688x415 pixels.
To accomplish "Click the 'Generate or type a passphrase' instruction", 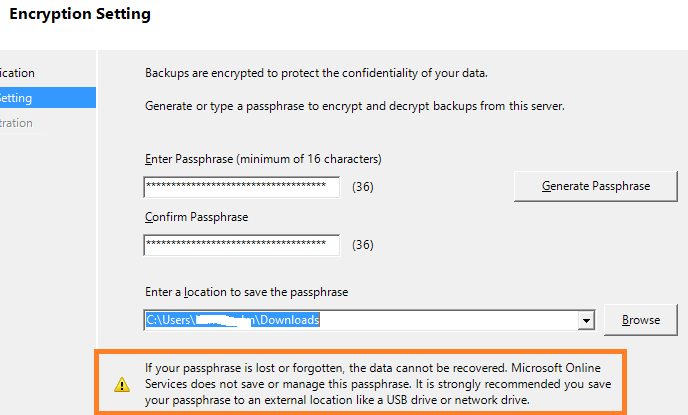I will [x=355, y=106].
